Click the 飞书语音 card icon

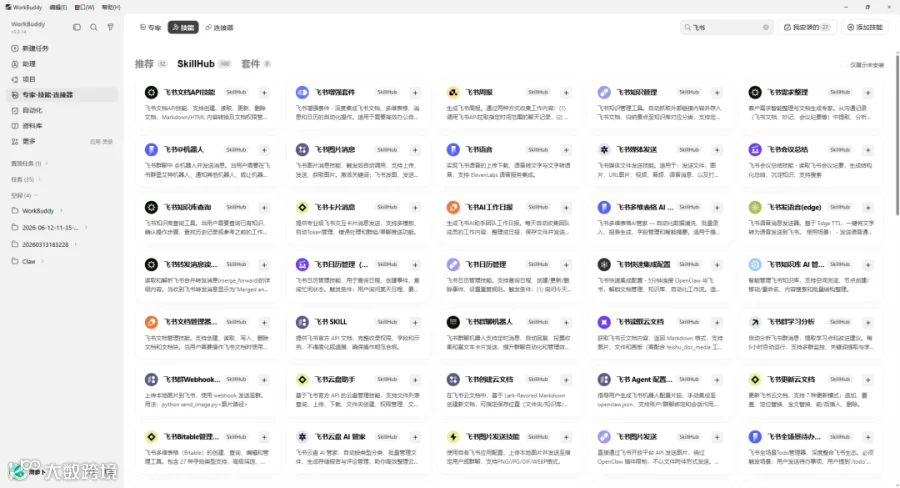point(453,149)
